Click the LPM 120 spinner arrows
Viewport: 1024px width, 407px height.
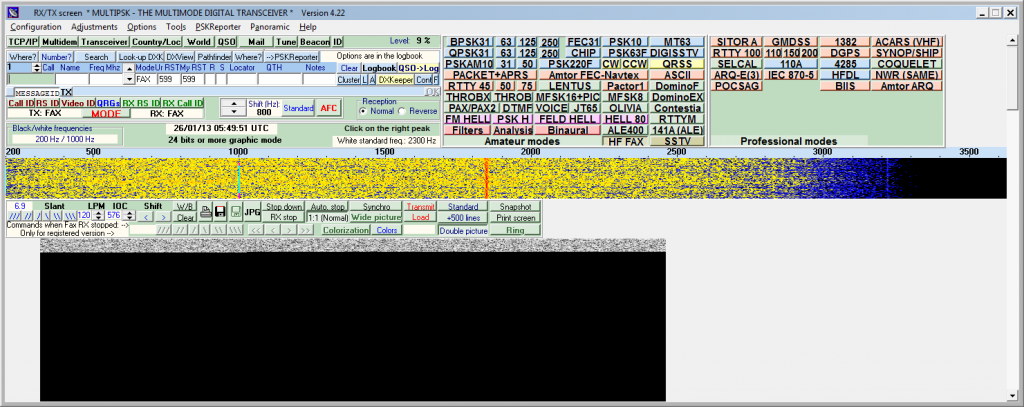point(98,216)
